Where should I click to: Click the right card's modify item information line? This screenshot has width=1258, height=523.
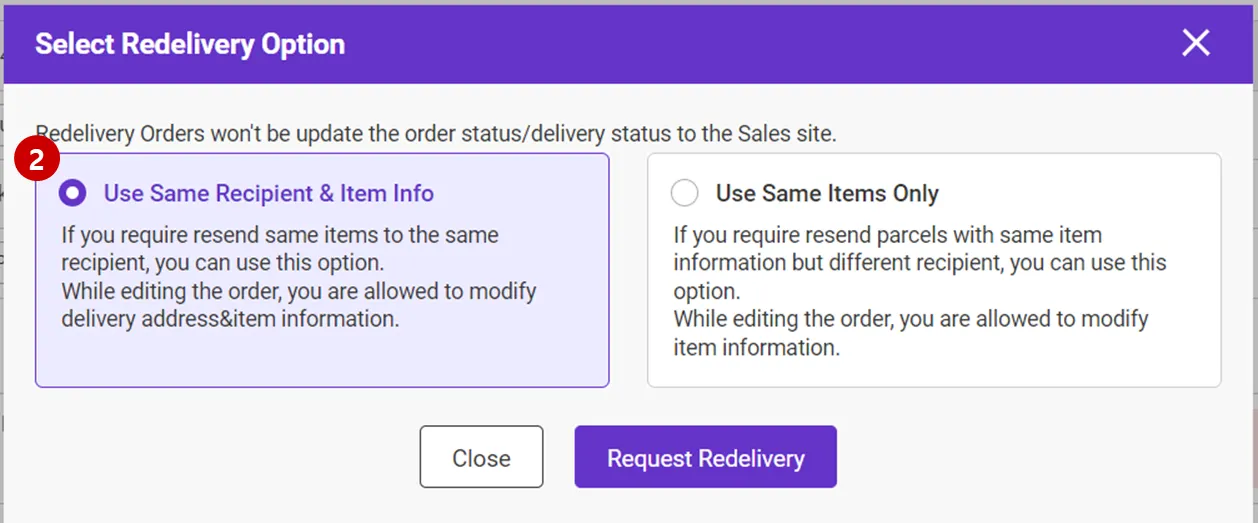[756, 347]
